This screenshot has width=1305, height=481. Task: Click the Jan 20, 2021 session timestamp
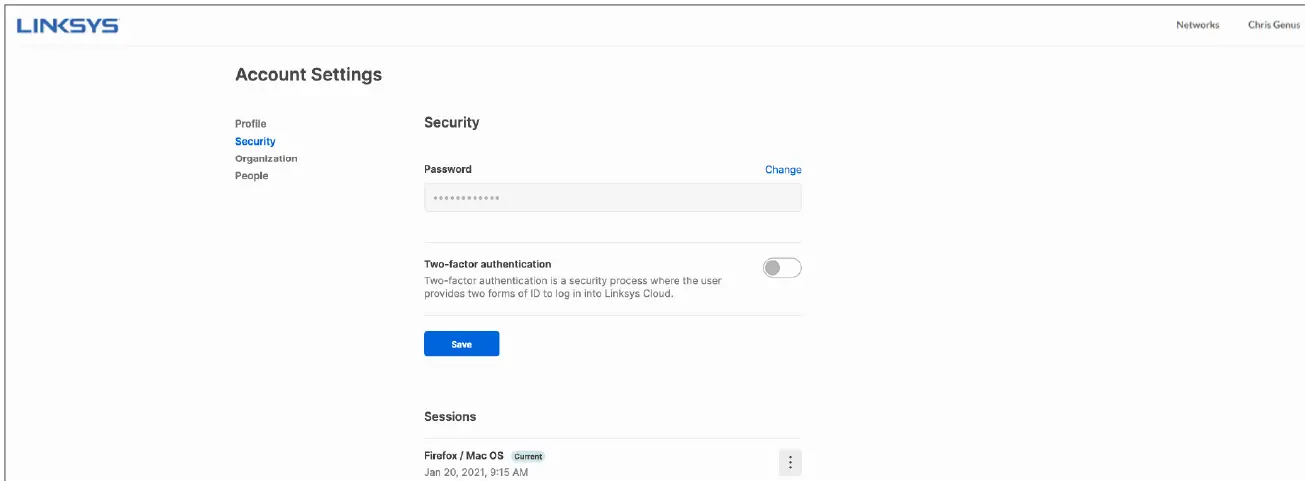pos(476,472)
